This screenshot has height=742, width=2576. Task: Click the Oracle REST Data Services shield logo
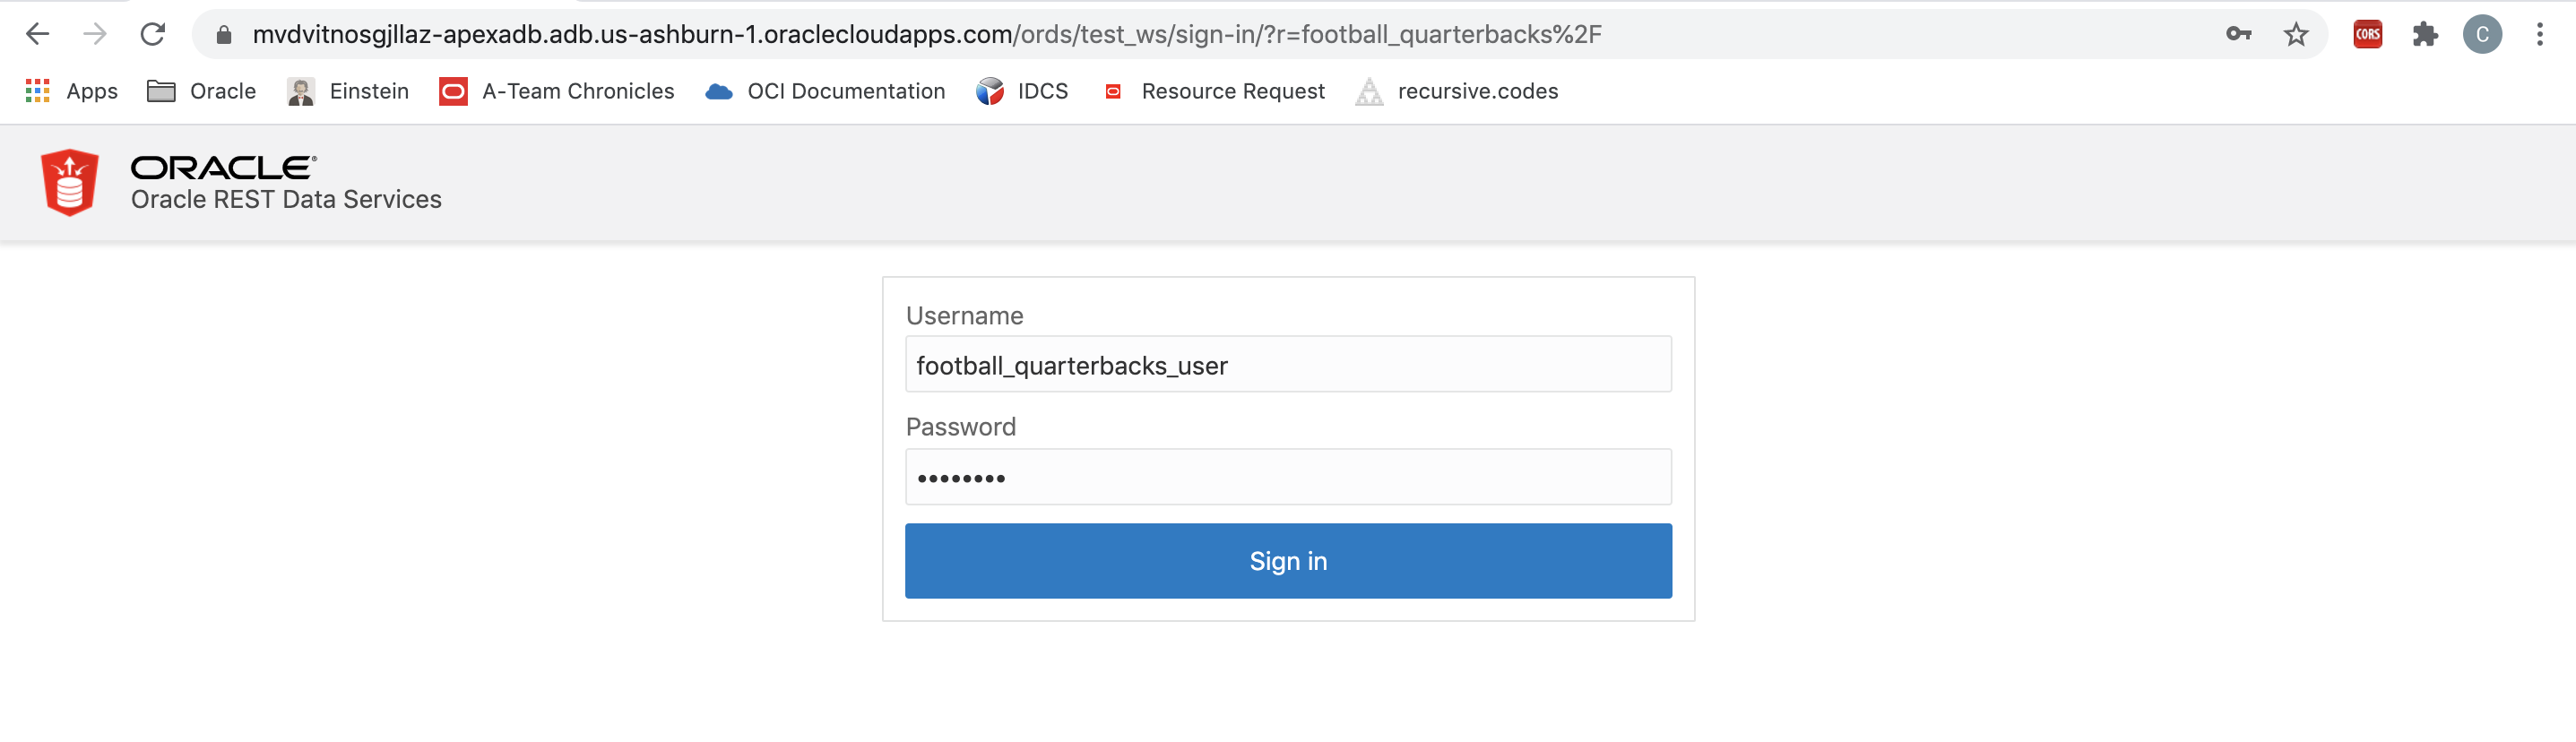click(x=69, y=183)
